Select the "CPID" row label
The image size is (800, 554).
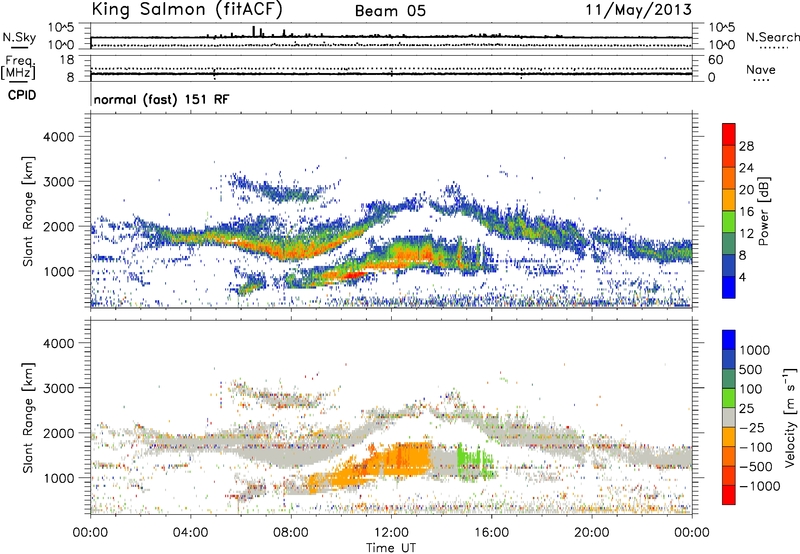22,95
